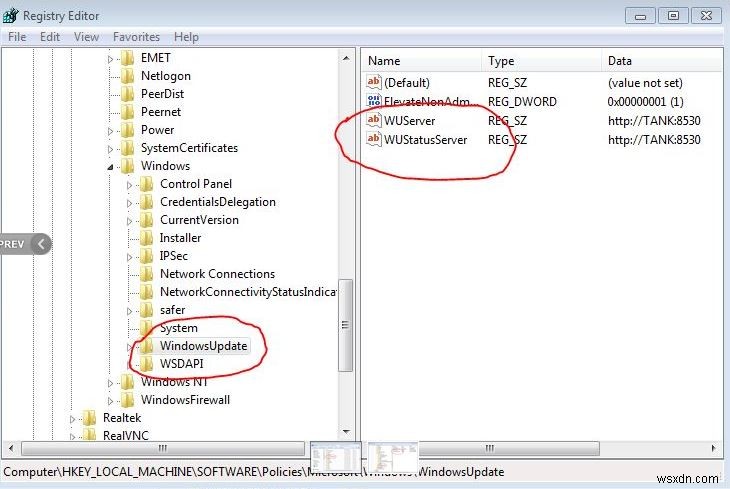Click tree pane horizontal scrollbar thumb
Viewport: 730px width, 489px height.
(x=163, y=448)
